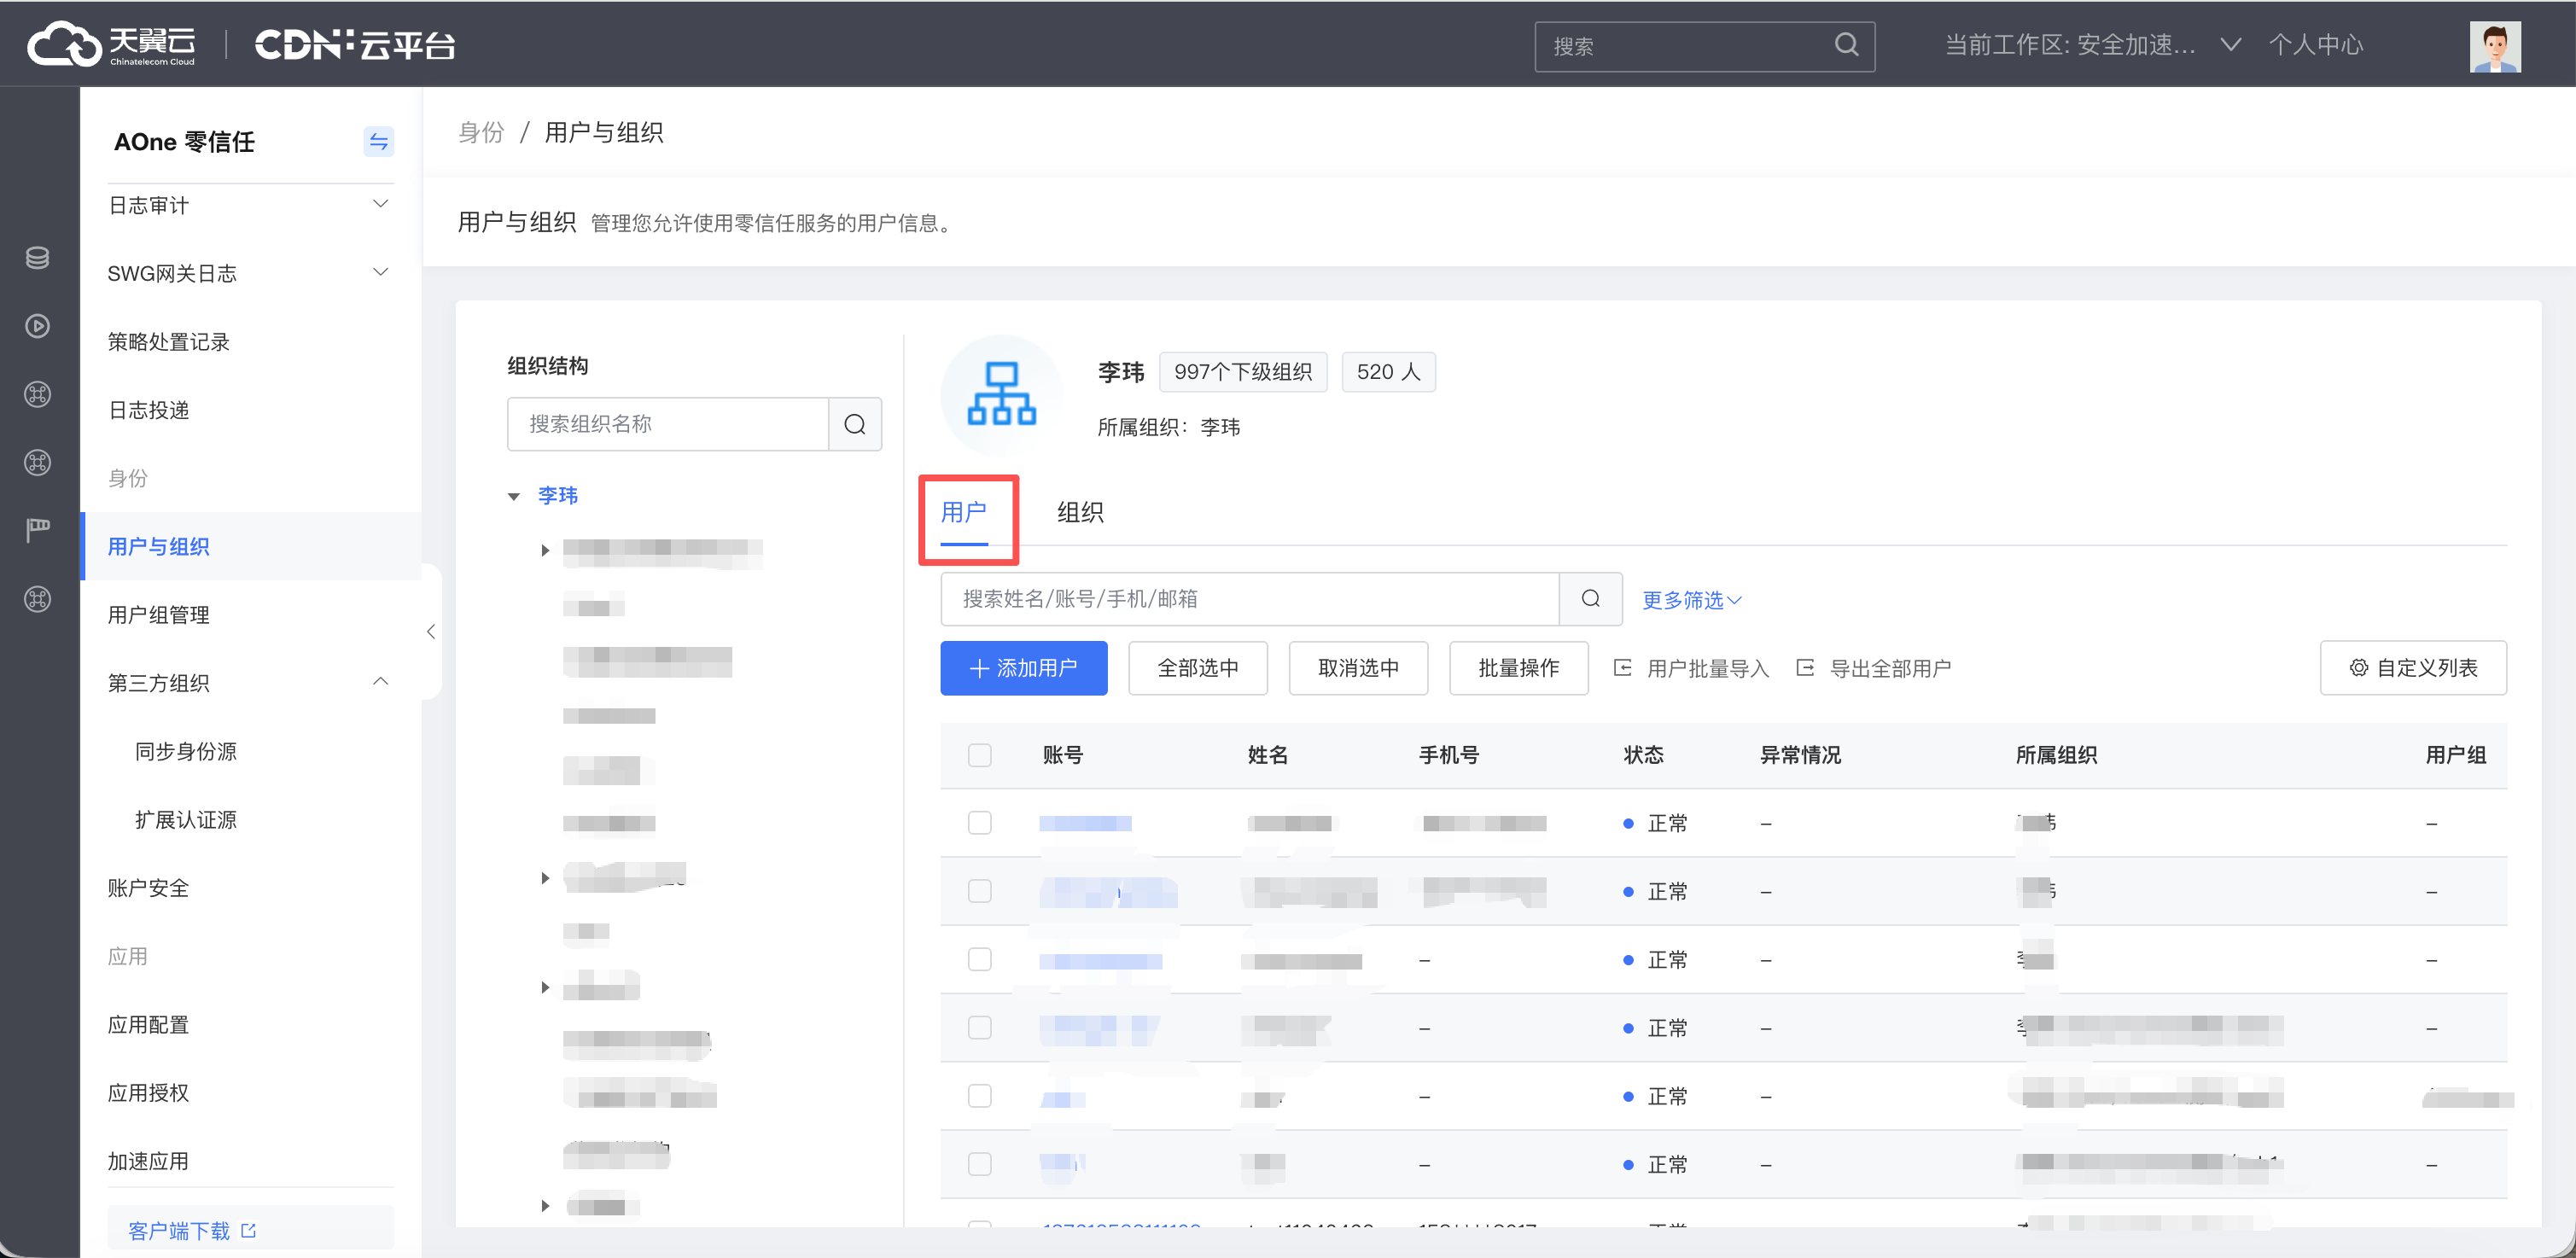The height and width of the screenshot is (1258, 2576).
Task: Open 用户组管理 in the sidebar
Action: coord(159,615)
